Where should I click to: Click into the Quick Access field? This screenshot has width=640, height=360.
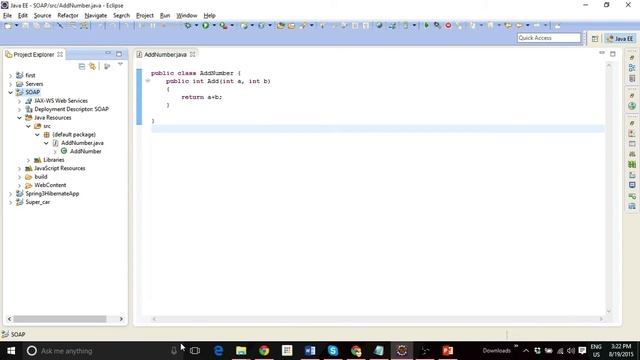(x=549, y=38)
